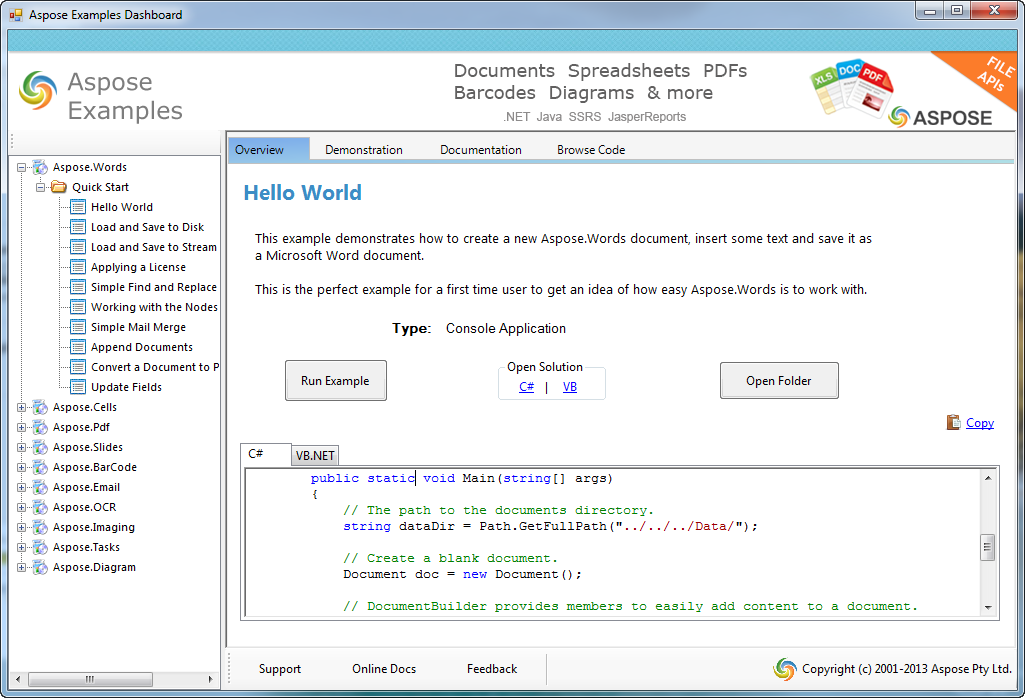Viewport: 1025px width, 698px height.
Task: Open the VB solution link
Action: coord(570,387)
